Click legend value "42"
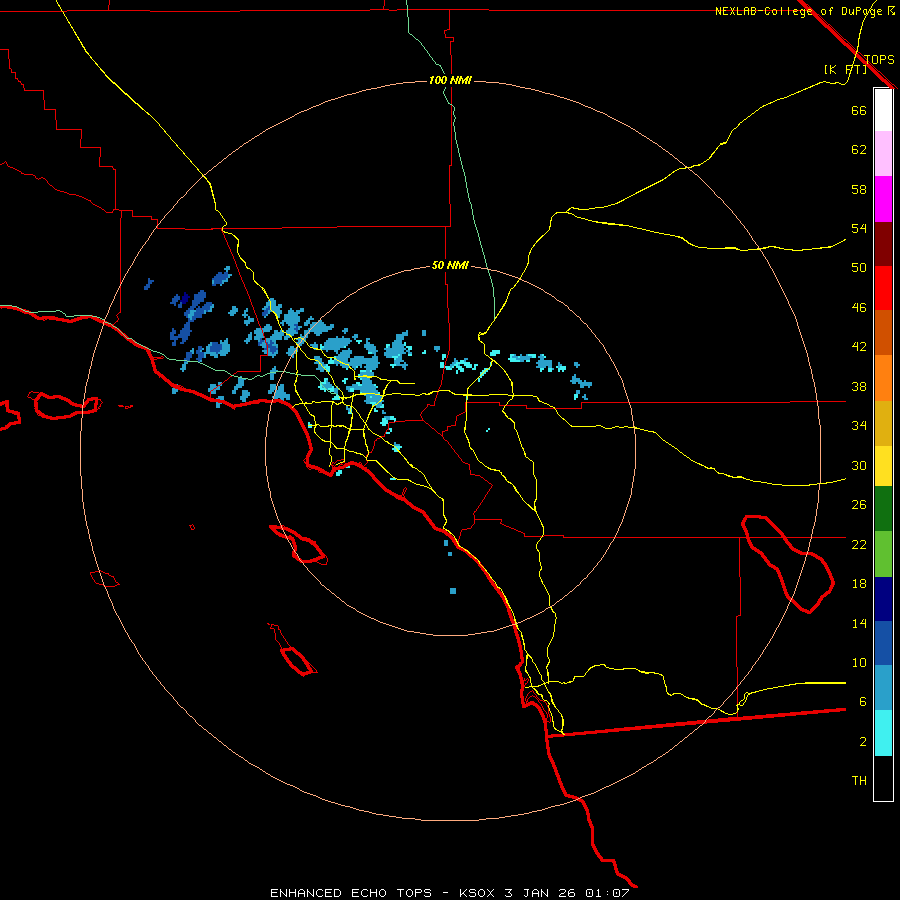Screen dimensions: 900x900 point(859,347)
